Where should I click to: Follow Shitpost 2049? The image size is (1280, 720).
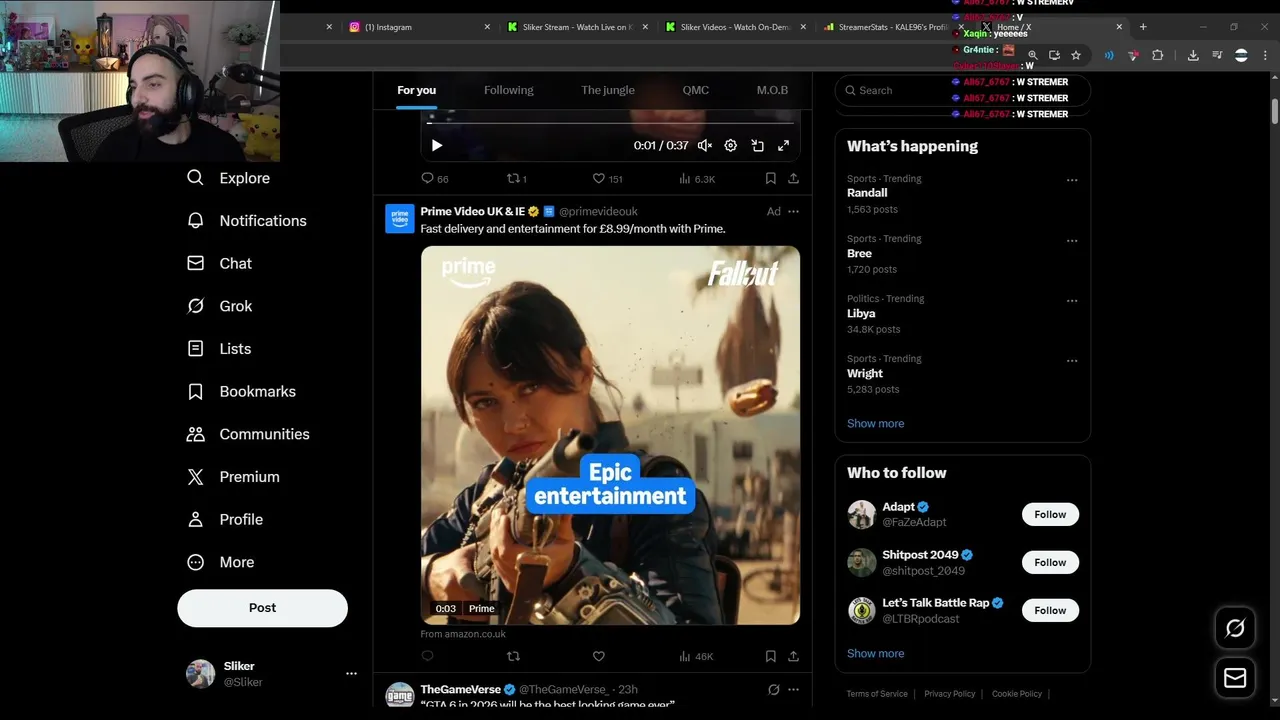[x=1050, y=563]
